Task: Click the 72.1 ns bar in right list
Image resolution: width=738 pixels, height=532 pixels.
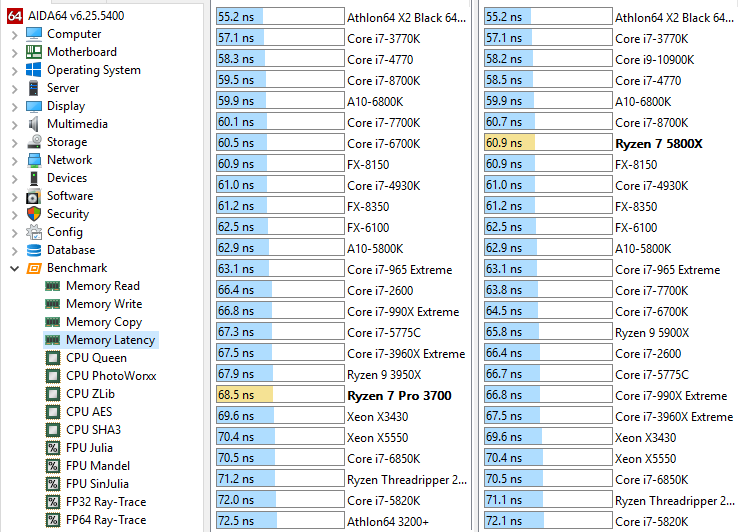Action: point(548,521)
